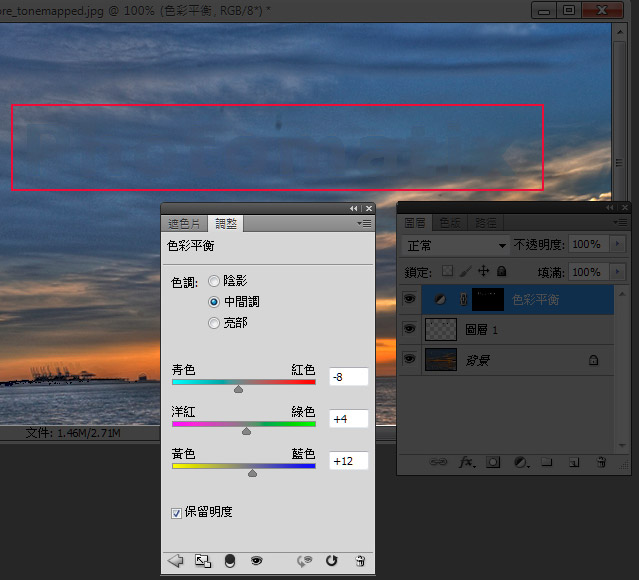The width and height of the screenshot is (639, 580).
Task: Select 背景 layer thumbnail
Action: (441, 359)
